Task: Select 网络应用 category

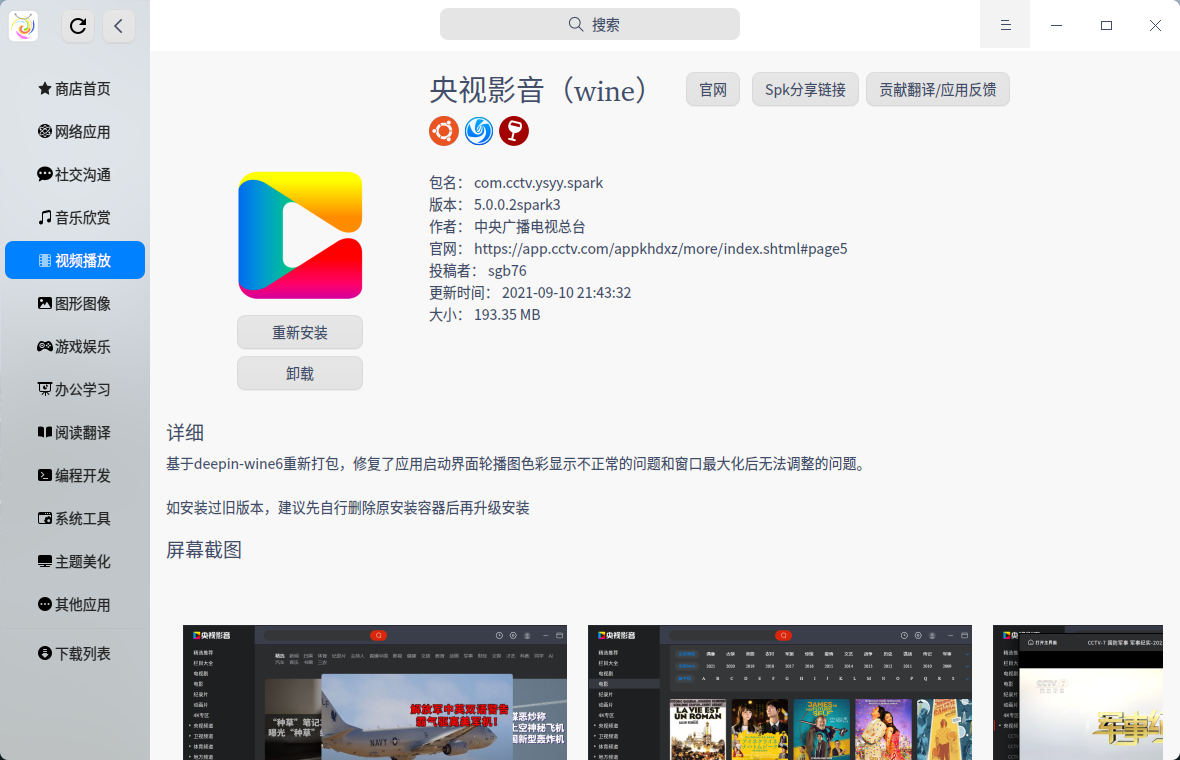Action: tap(75, 132)
